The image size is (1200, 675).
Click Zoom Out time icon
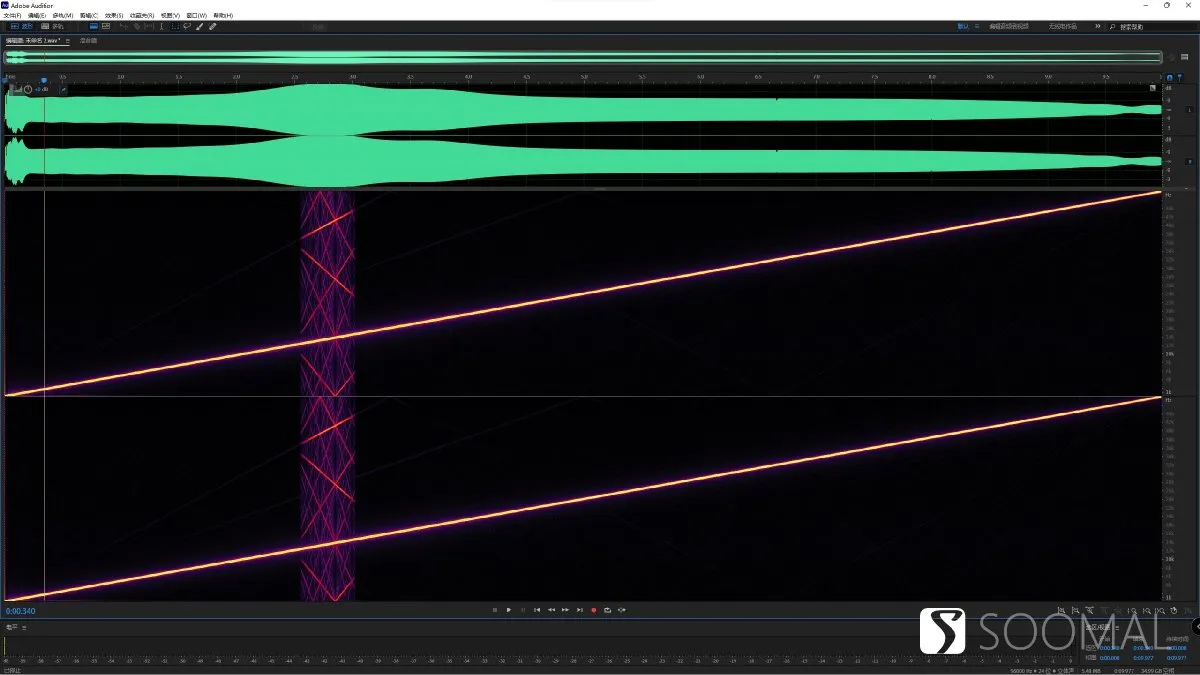click(x=1103, y=609)
